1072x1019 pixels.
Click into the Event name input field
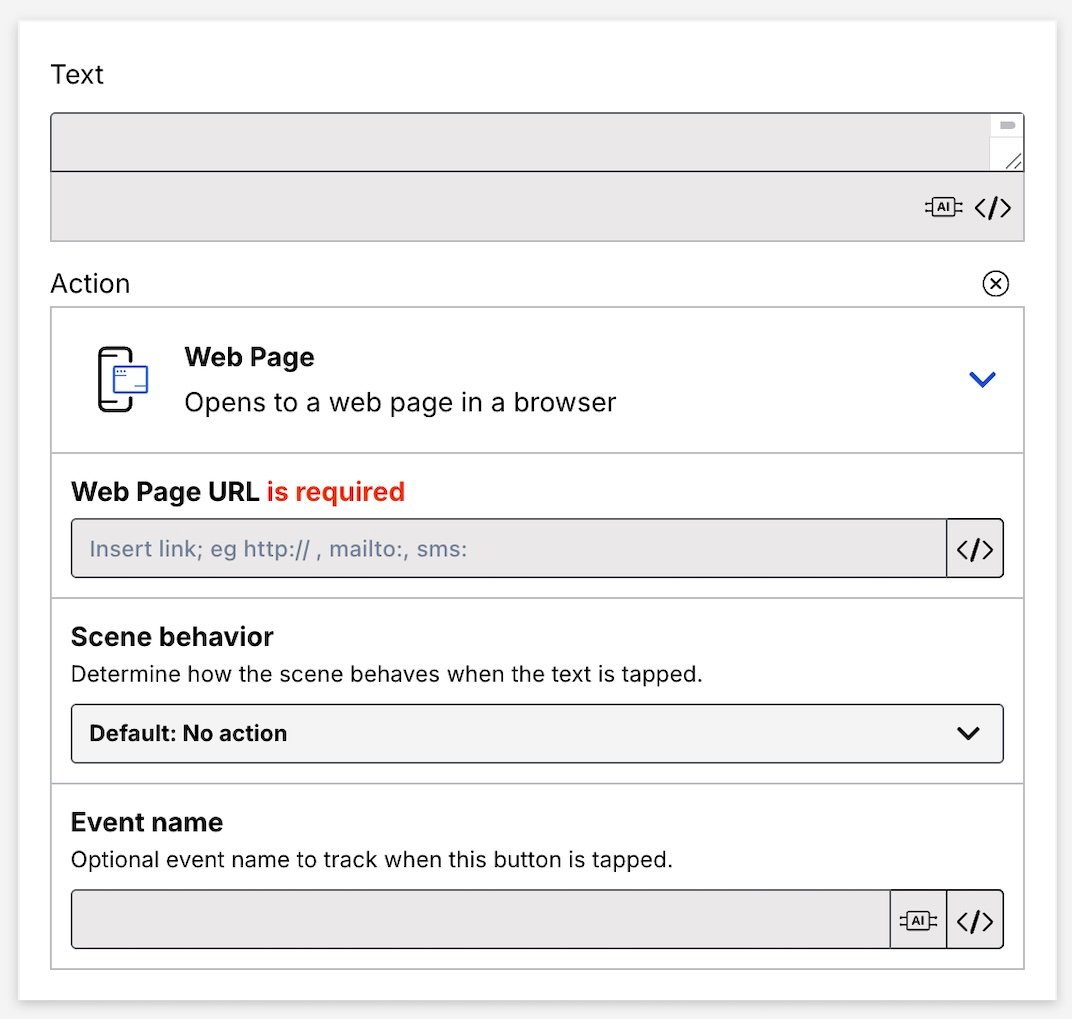pyautogui.click(x=480, y=920)
